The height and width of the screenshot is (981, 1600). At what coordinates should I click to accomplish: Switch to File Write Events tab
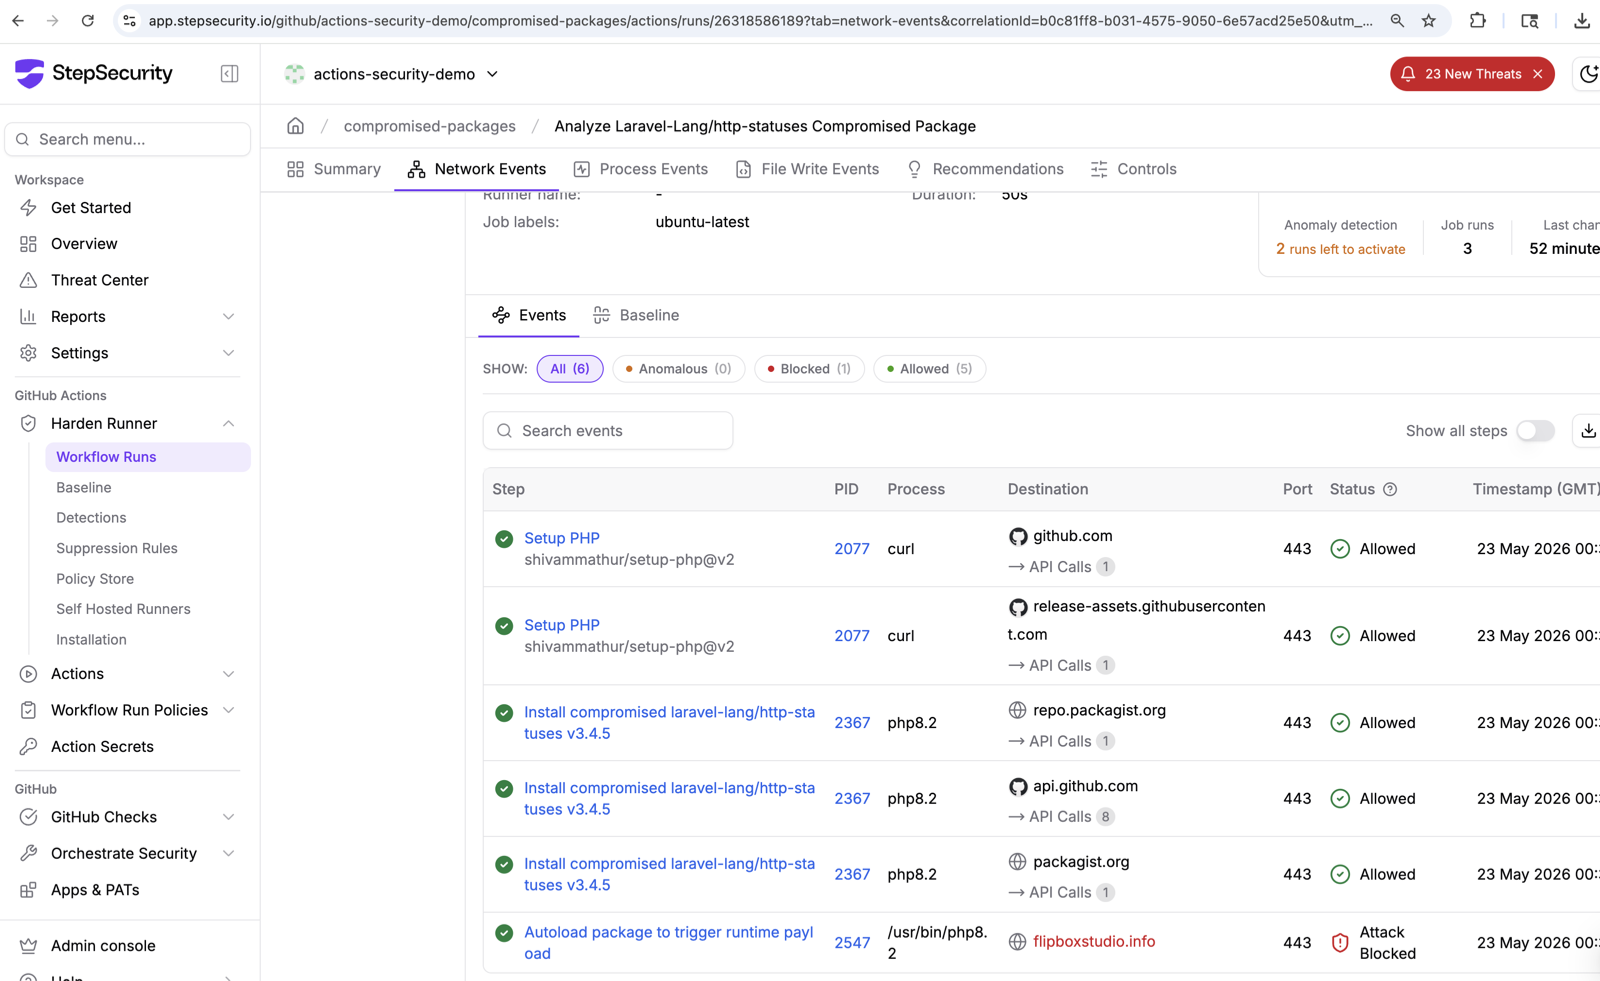pyautogui.click(x=807, y=169)
